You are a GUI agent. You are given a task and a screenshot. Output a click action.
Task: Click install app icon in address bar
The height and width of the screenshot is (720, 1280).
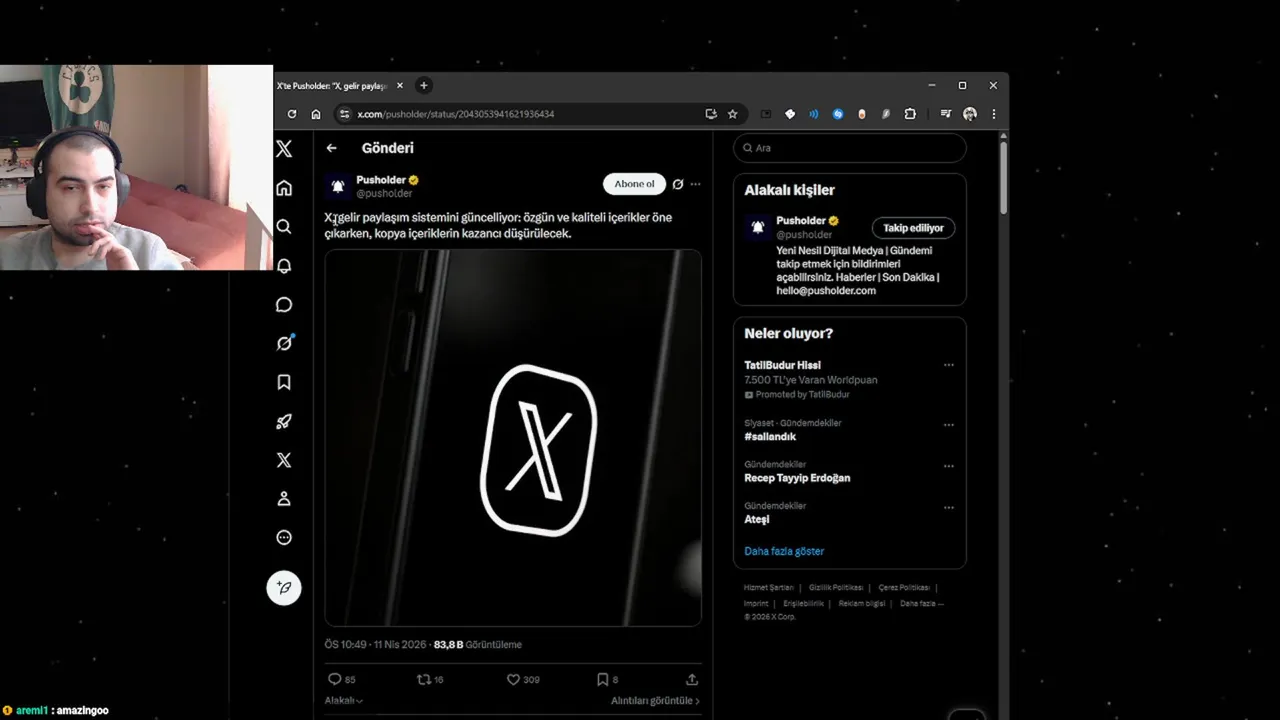tap(711, 114)
